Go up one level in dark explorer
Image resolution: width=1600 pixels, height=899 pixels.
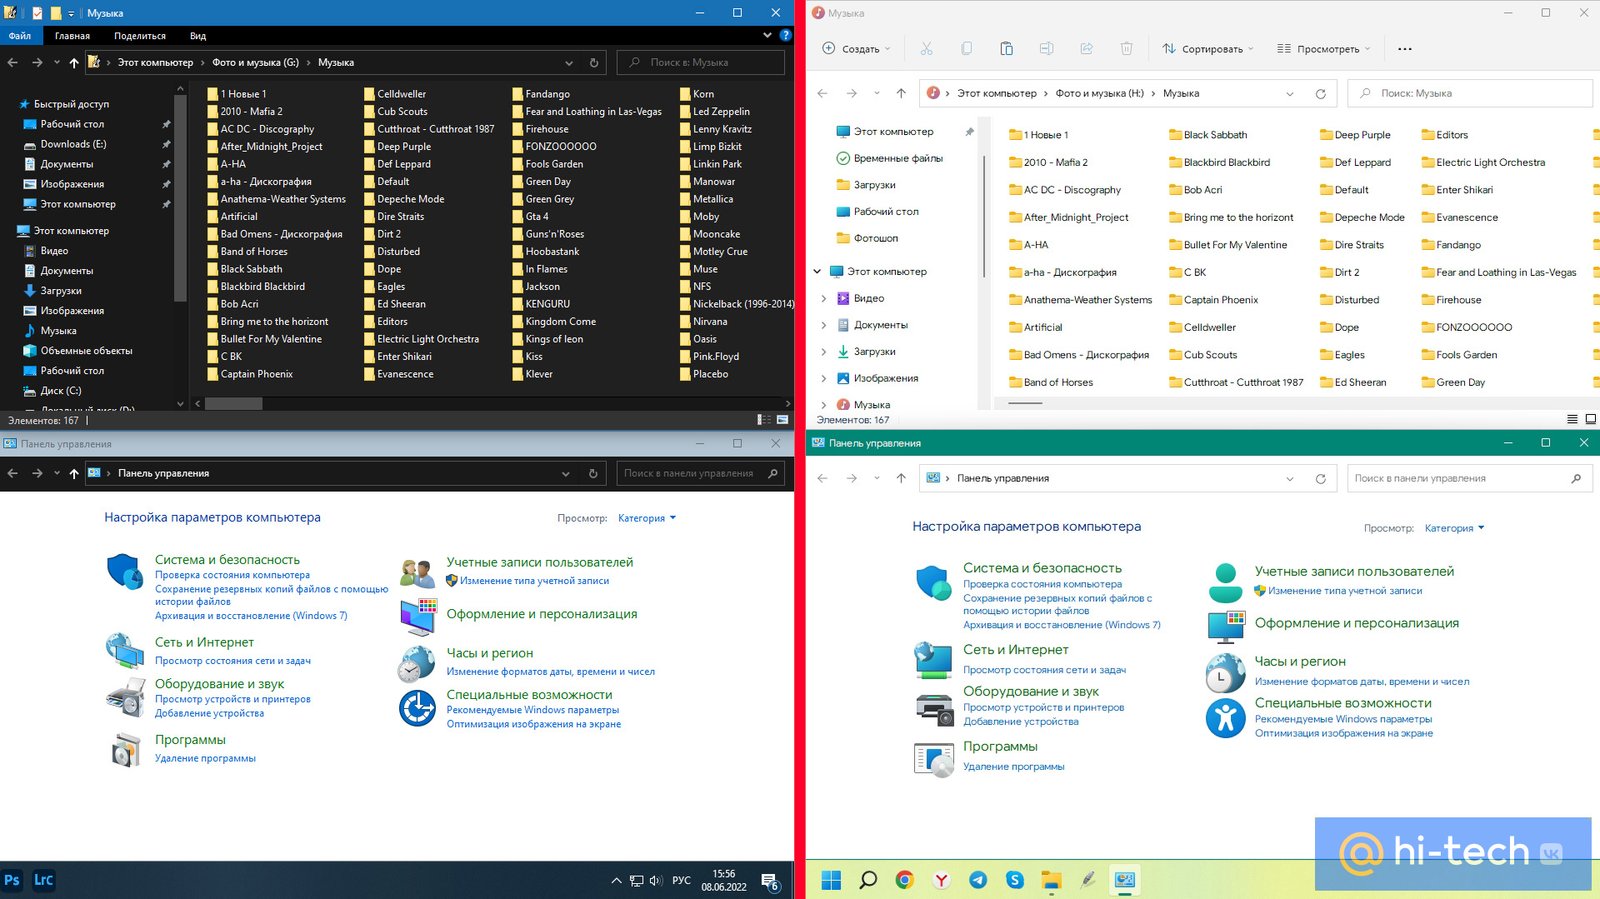point(74,62)
